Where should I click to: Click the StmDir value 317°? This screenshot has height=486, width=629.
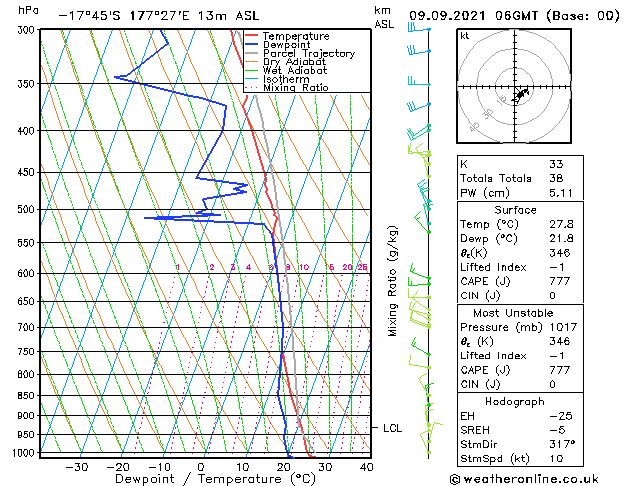(x=562, y=444)
